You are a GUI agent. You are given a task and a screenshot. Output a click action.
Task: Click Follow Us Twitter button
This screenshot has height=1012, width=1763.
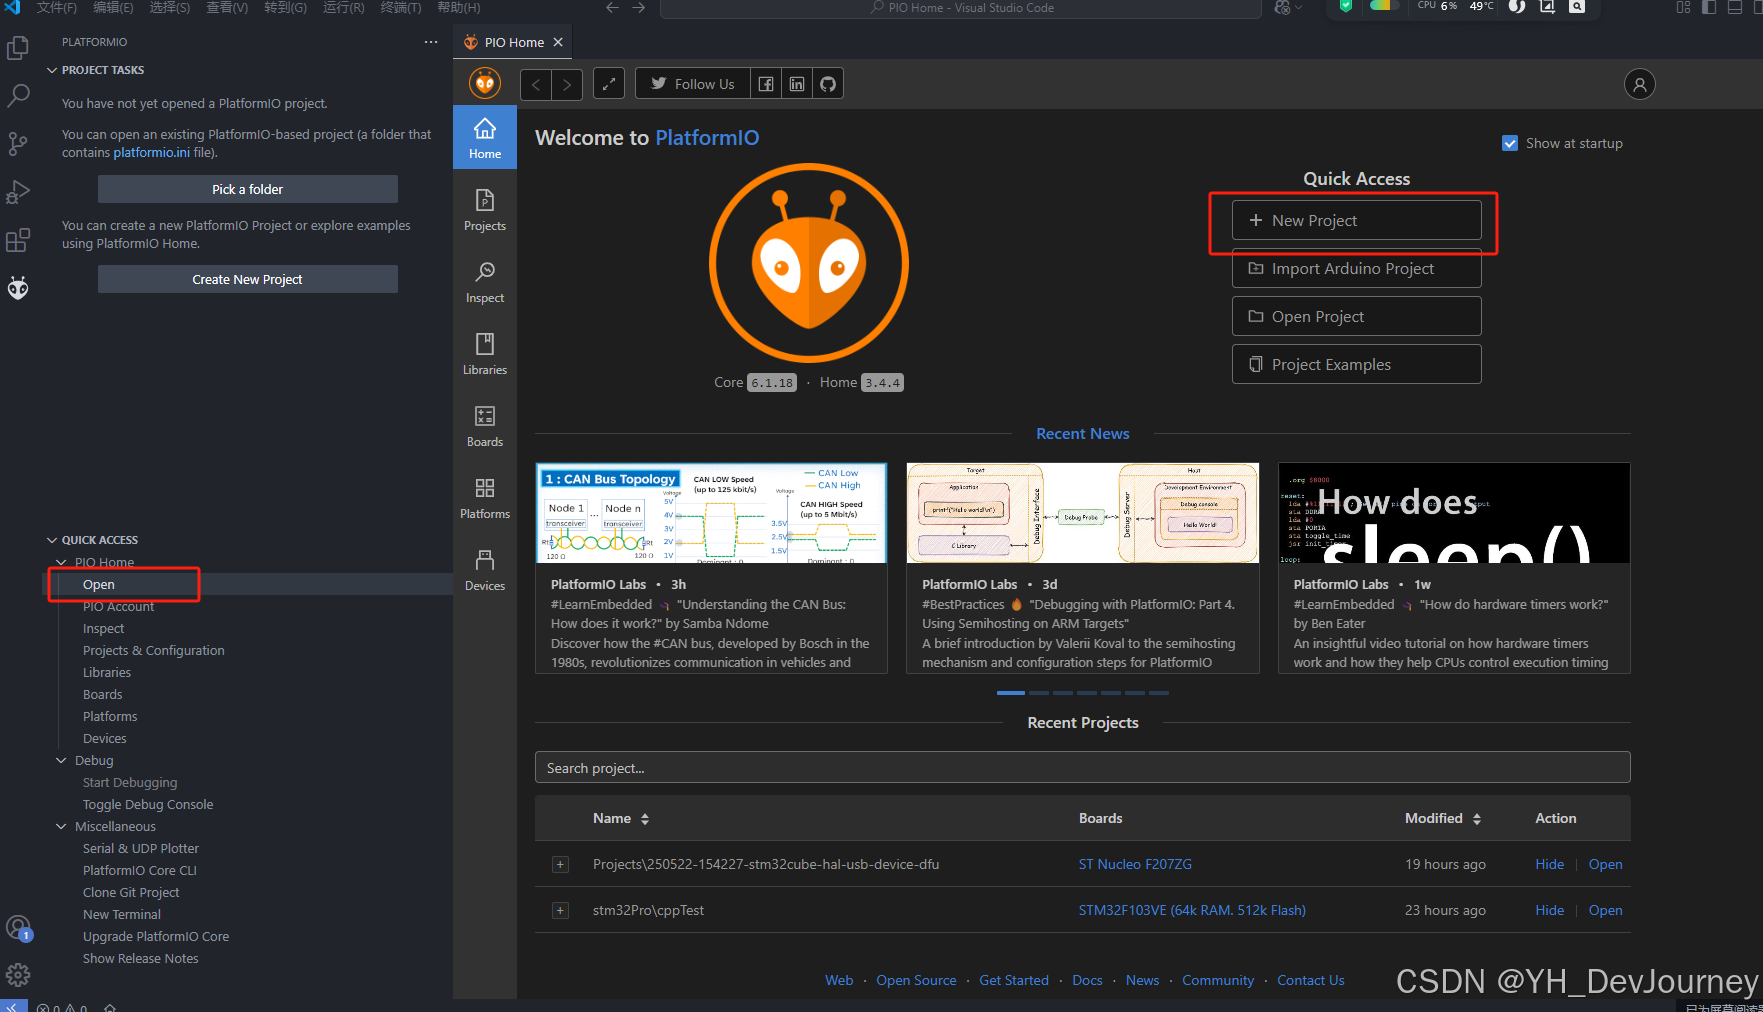tap(692, 84)
